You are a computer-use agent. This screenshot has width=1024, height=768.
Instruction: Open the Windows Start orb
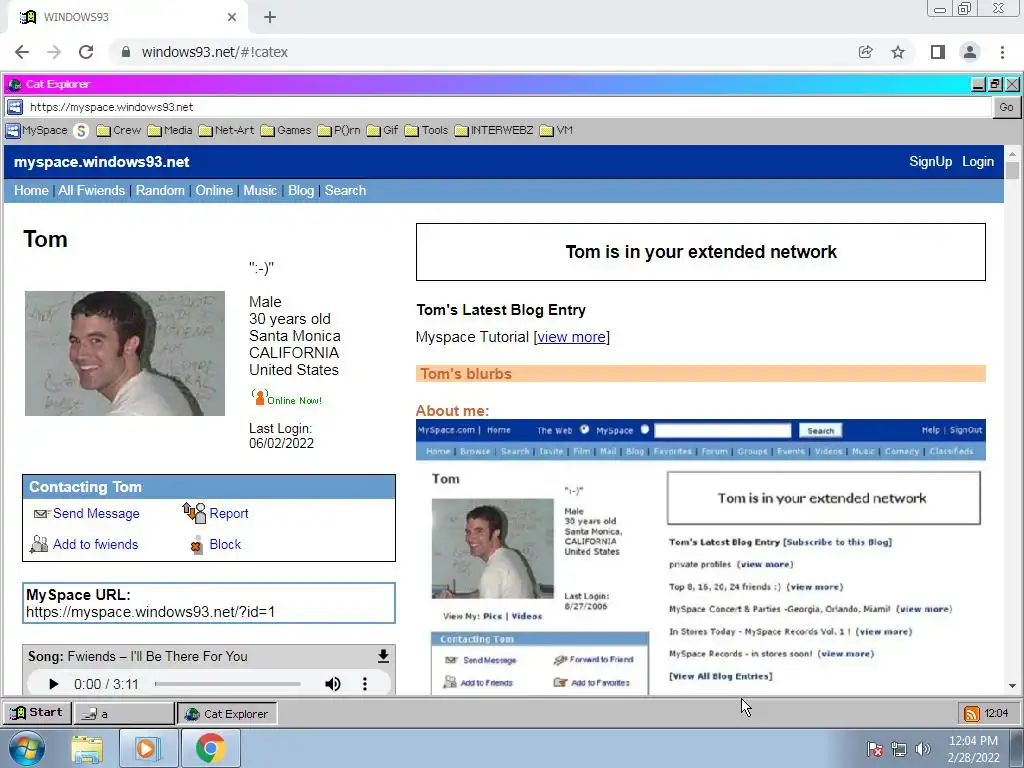pyautogui.click(x=27, y=748)
